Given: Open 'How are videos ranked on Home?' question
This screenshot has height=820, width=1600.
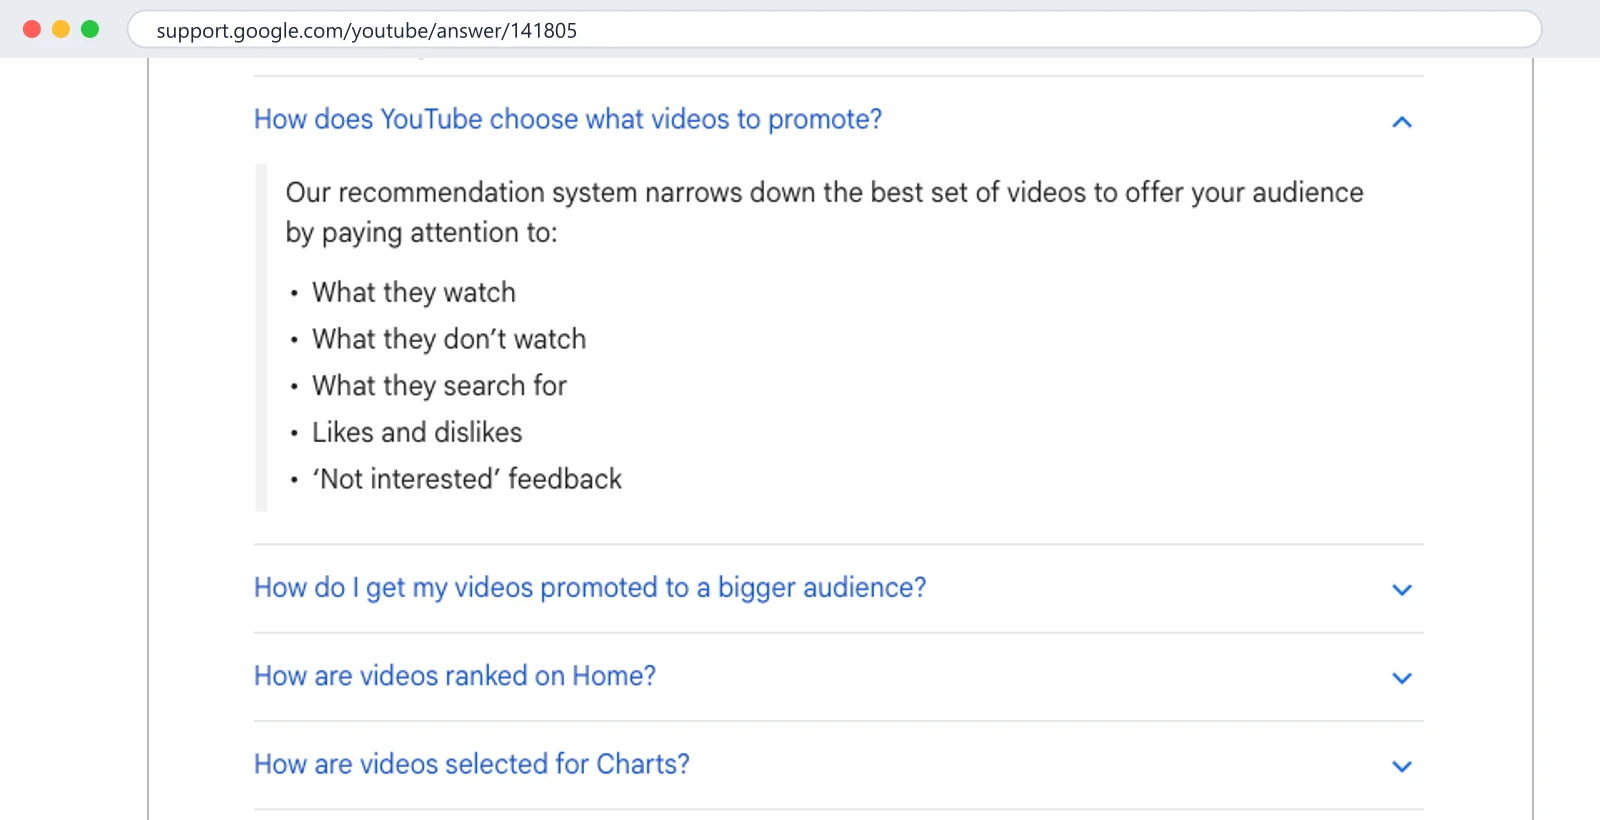Looking at the screenshot, I should [x=455, y=676].
